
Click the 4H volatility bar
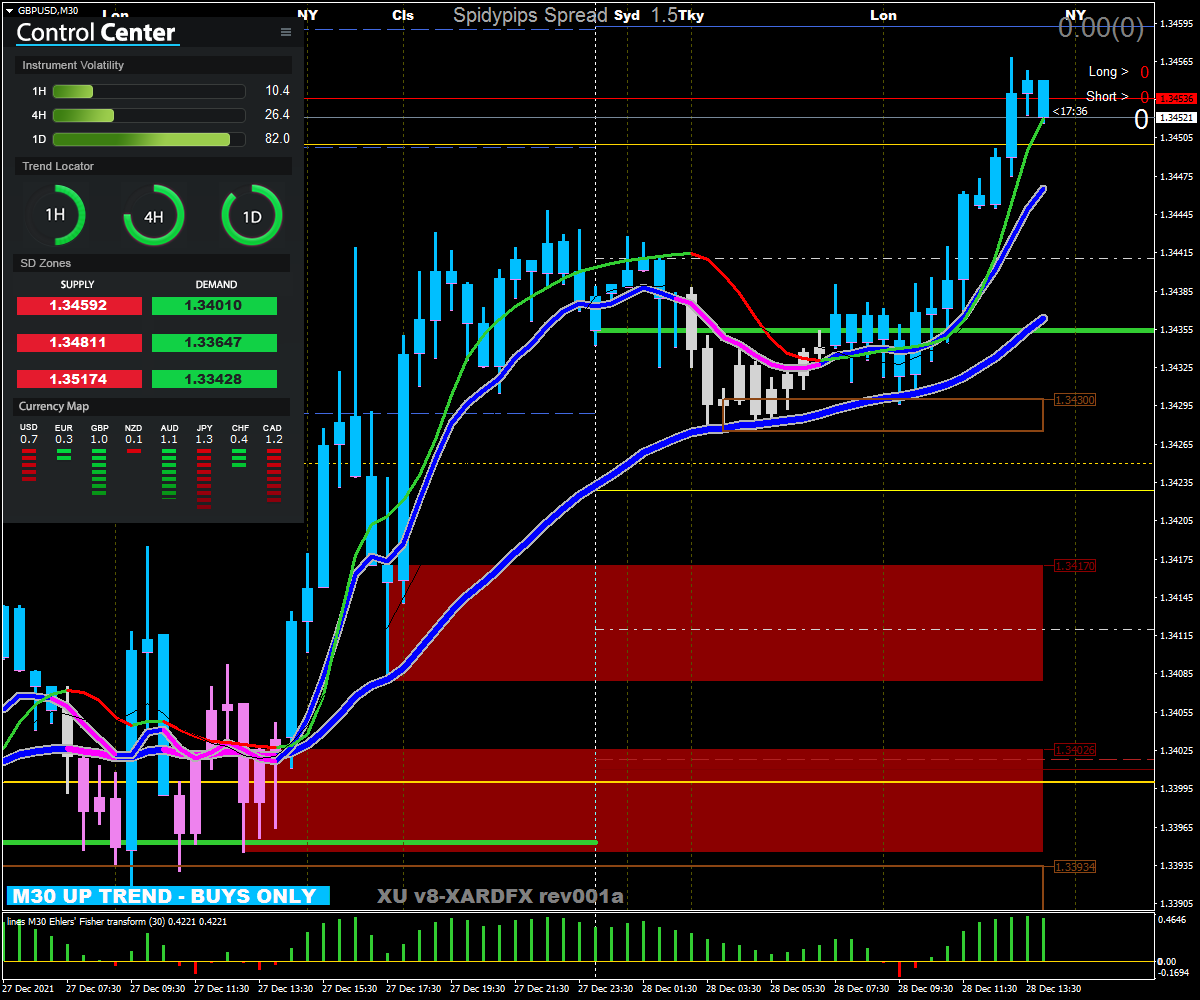click(x=149, y=115)
